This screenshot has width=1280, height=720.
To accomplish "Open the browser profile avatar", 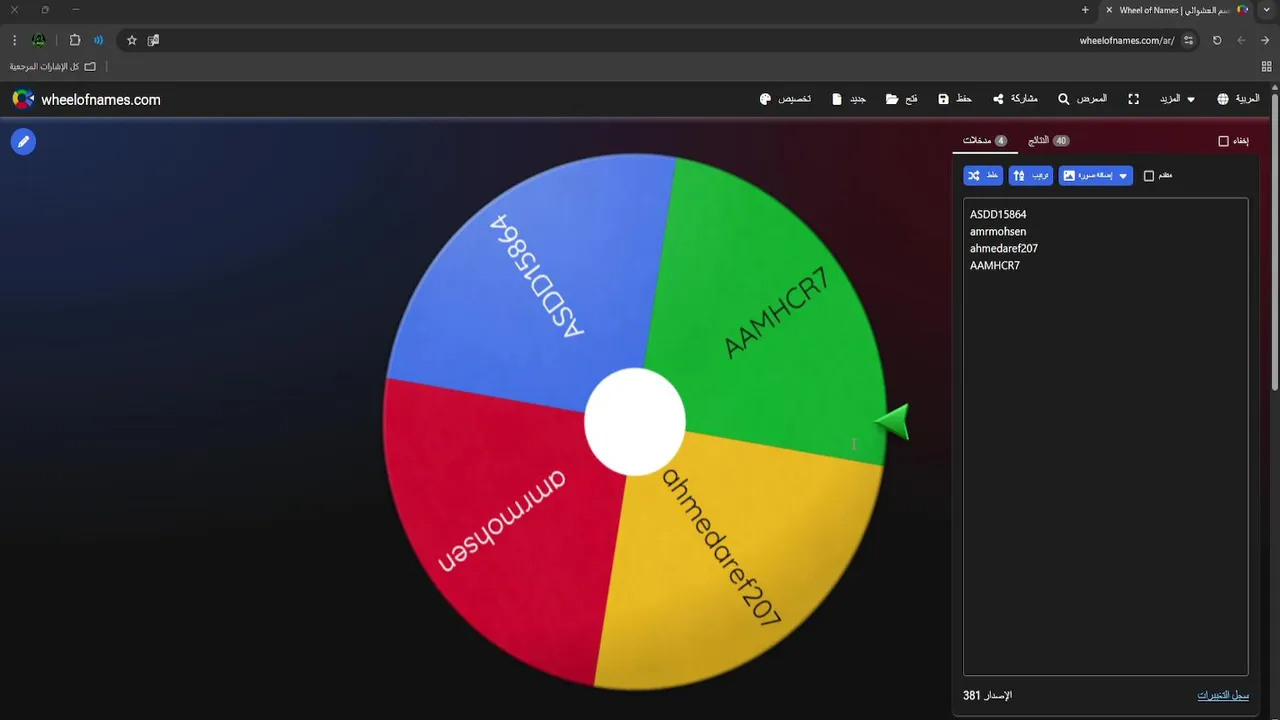I will click(39, 40).
